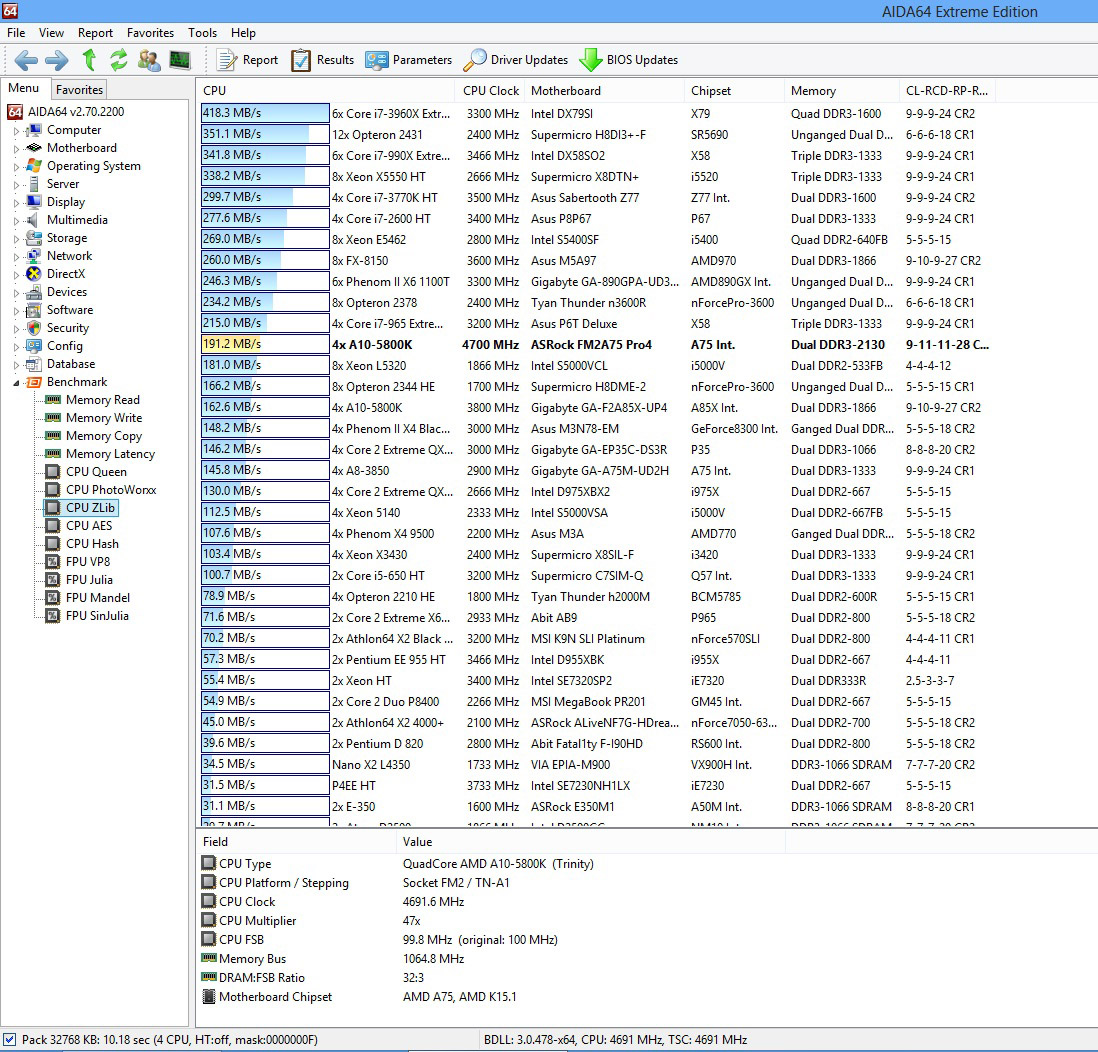Image resolution: width=1098 pixels, height=1052 pixels.
Task: Select the Memory Latency benchmark icon
Action: 53,454
